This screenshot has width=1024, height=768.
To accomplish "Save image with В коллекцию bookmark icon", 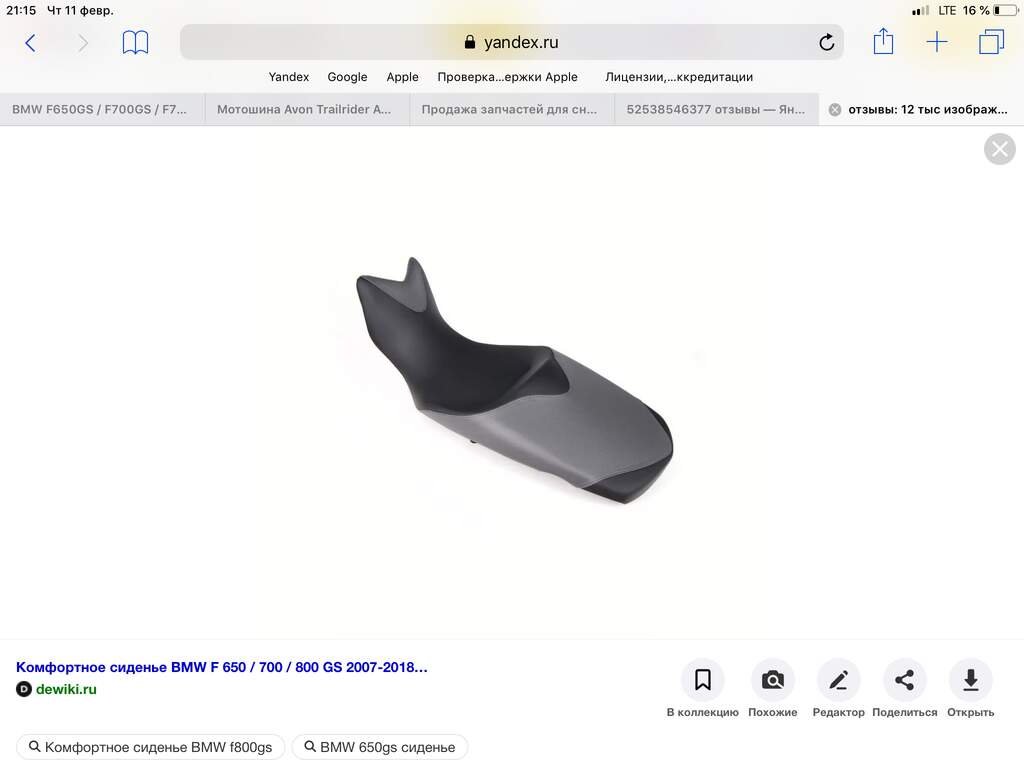I will tap(703, 680).
